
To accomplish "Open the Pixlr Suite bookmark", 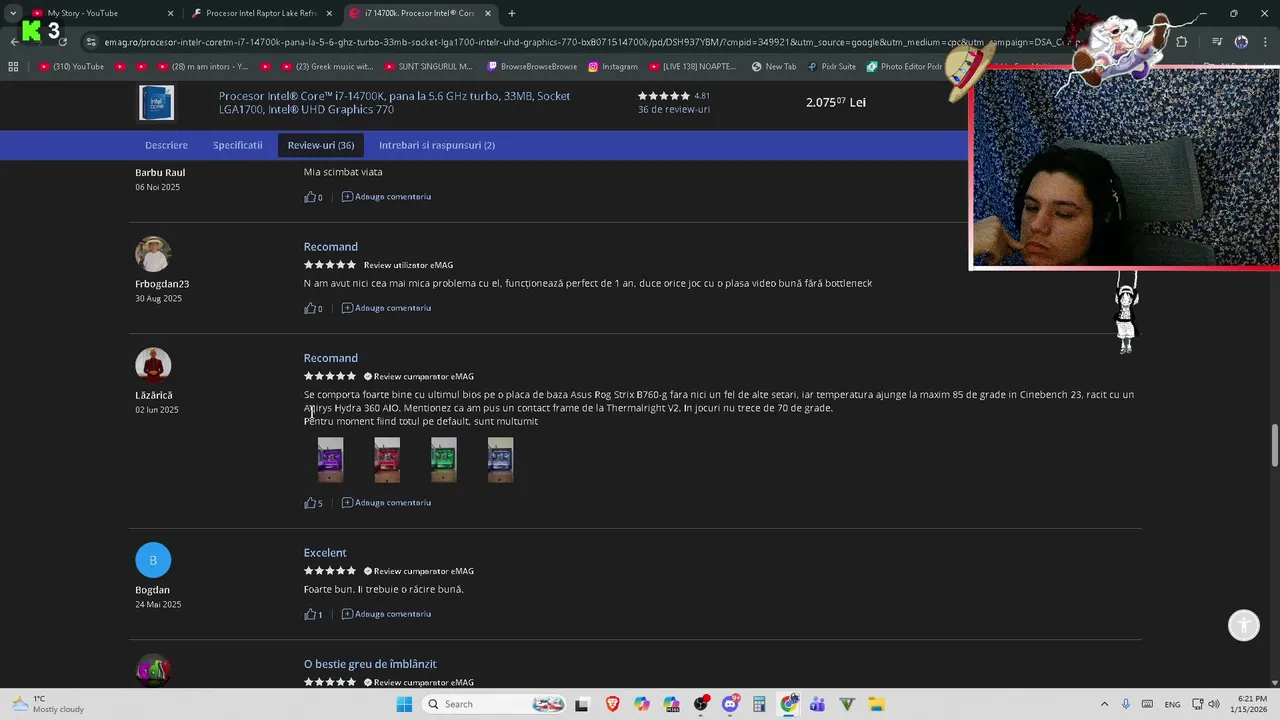I will (x=831, y=66).
